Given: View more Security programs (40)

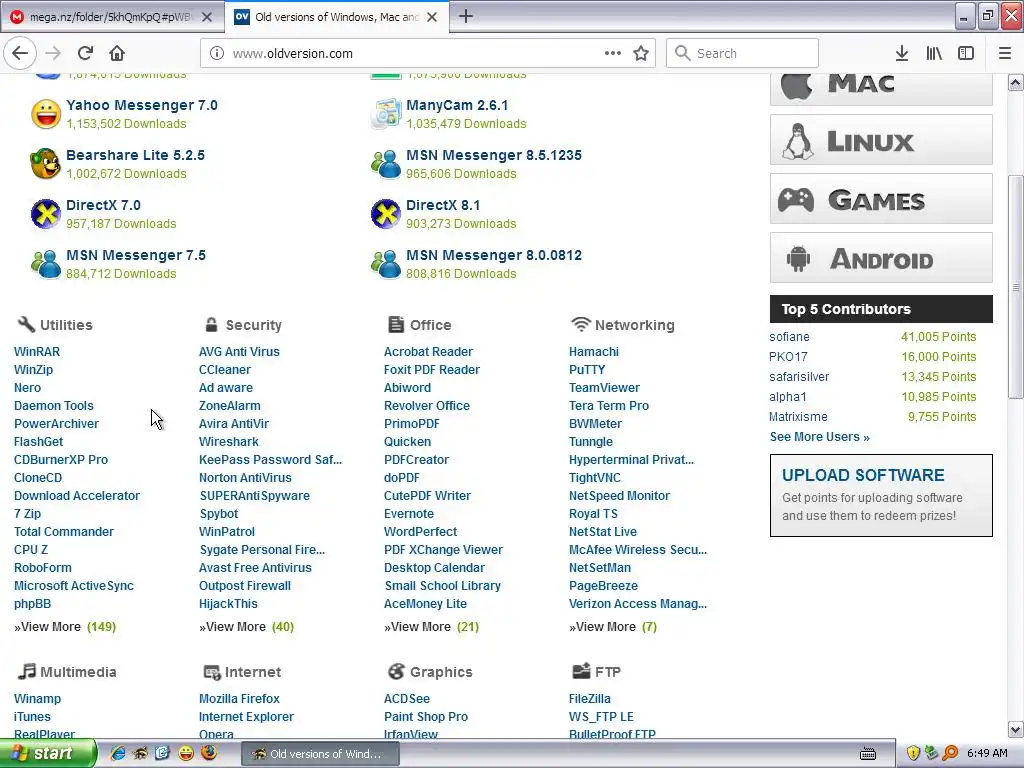Looking at the screenshot, I should point(246,627).
